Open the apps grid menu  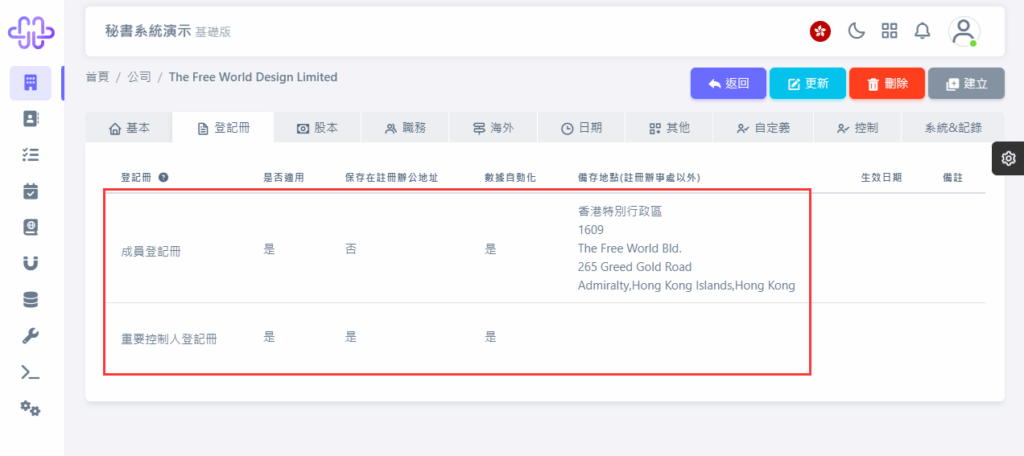point(889,31)
